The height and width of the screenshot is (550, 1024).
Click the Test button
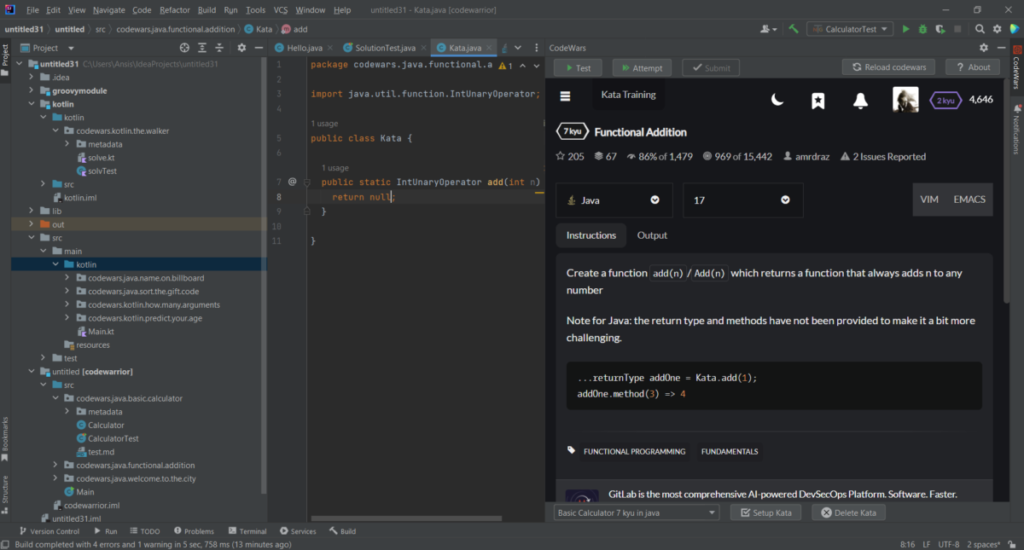[x=578, y=68]
